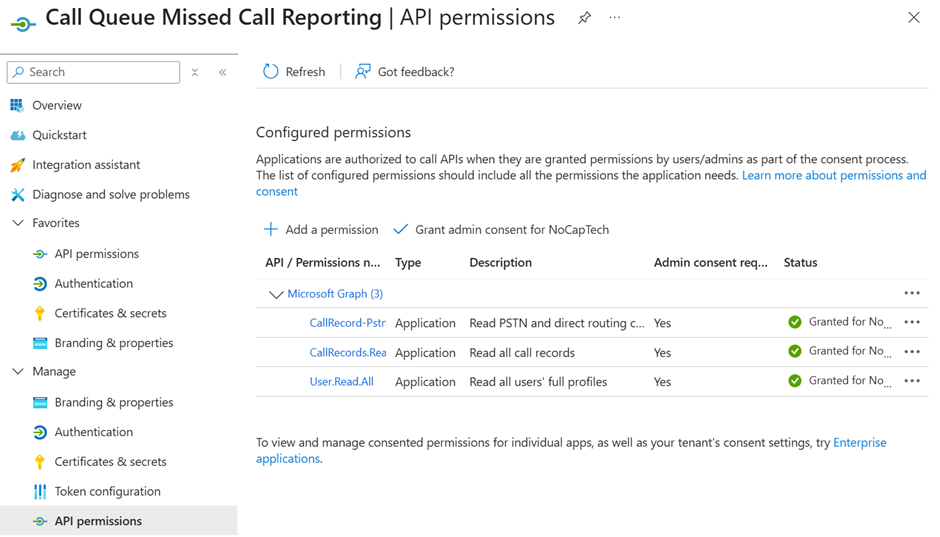Collapse the Manage section in sidebar

(18, 371)
